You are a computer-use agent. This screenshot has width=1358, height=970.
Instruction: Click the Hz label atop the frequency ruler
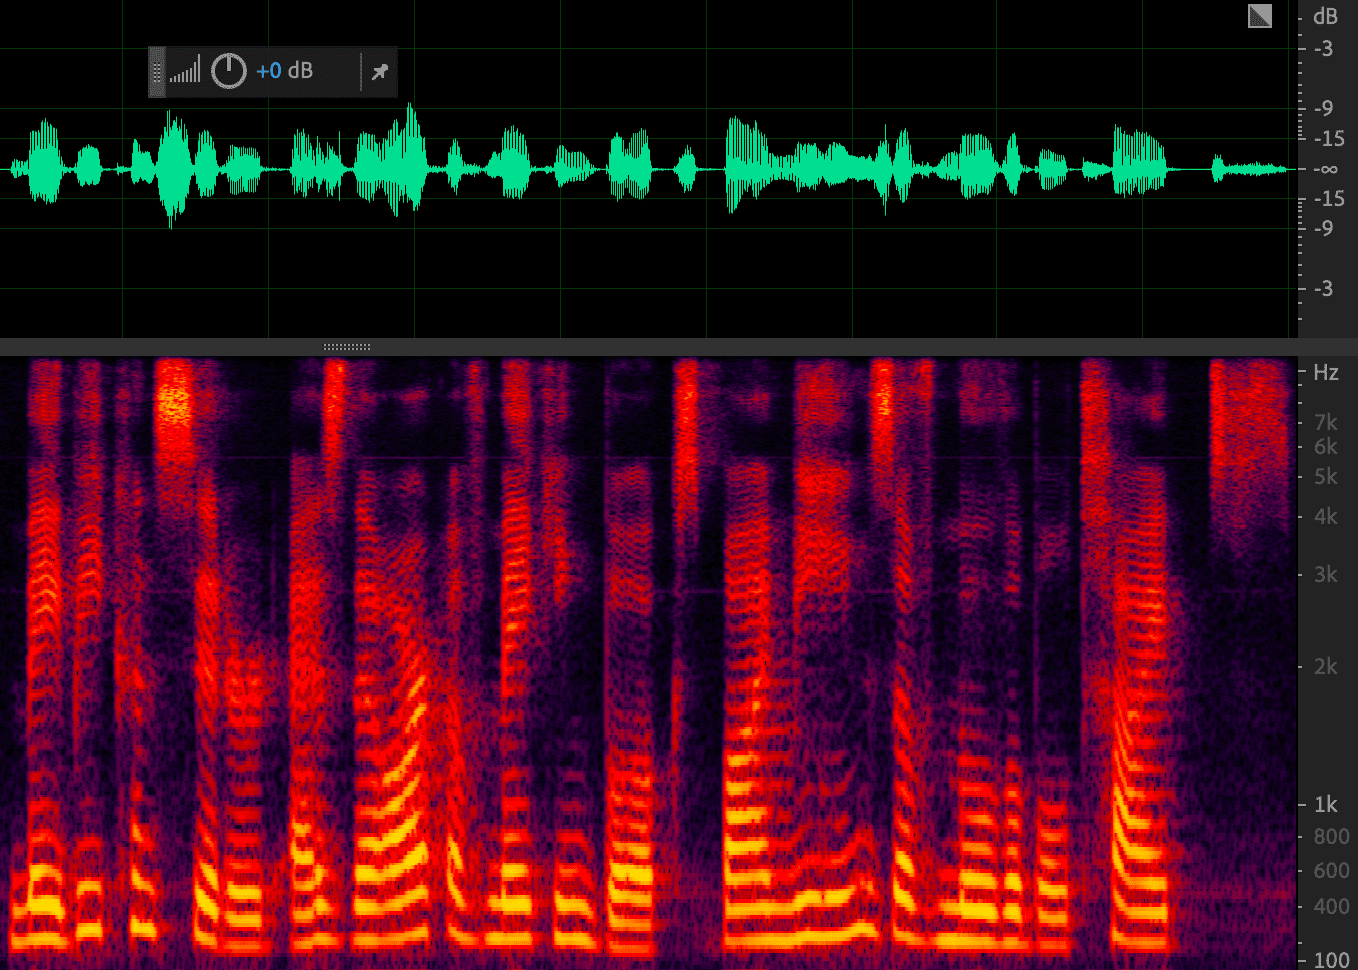[1325, 373]
